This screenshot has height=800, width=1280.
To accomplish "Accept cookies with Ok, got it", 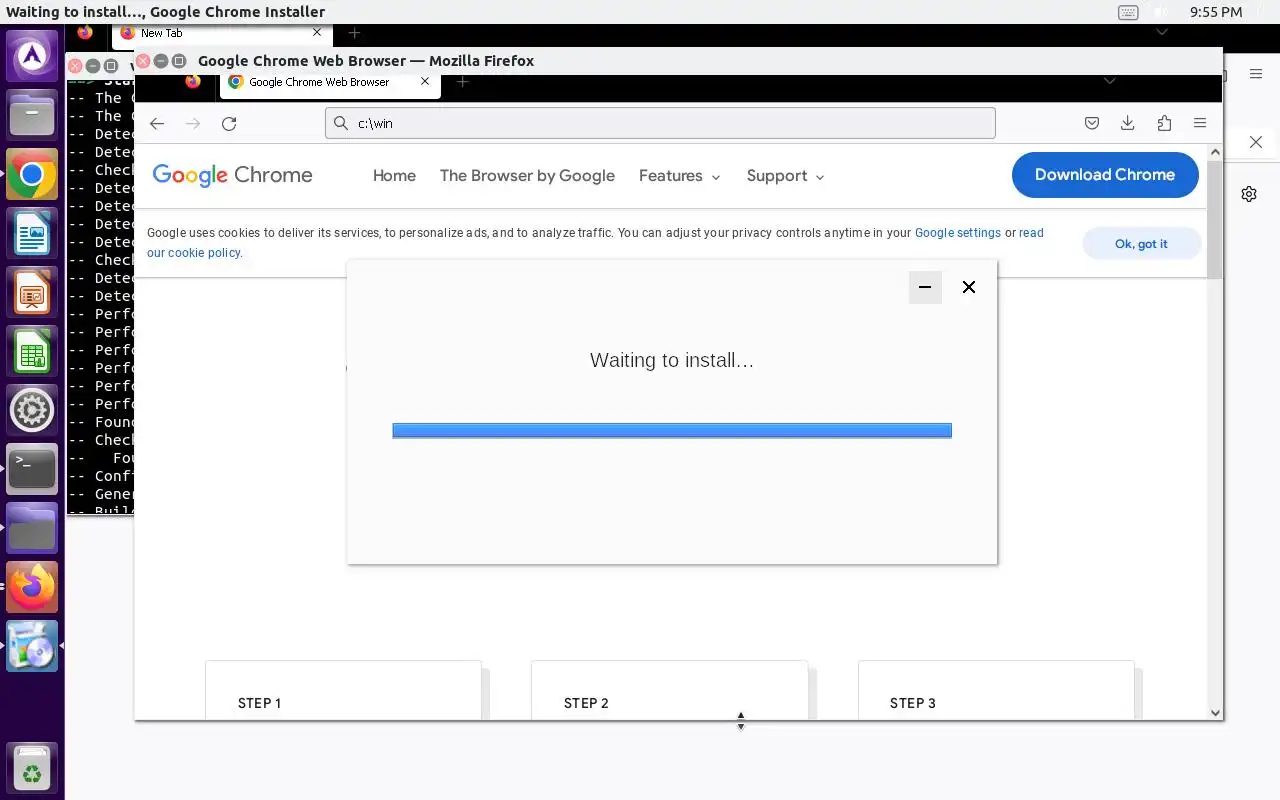I will coord(1141,244).
